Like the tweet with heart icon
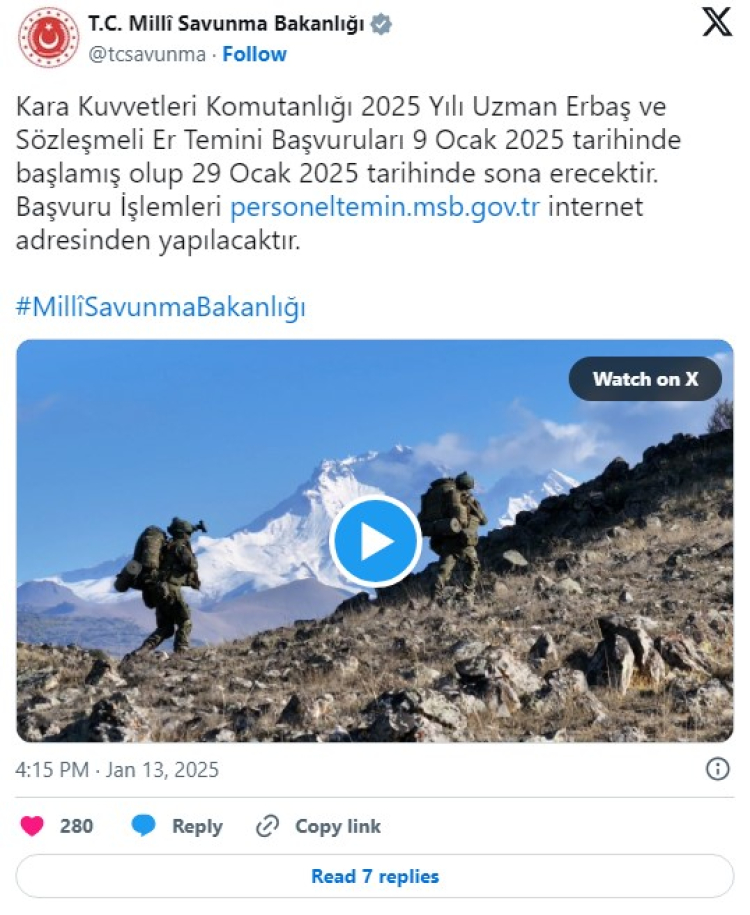Viewport: 750px width, 915px height. point(32,826)
